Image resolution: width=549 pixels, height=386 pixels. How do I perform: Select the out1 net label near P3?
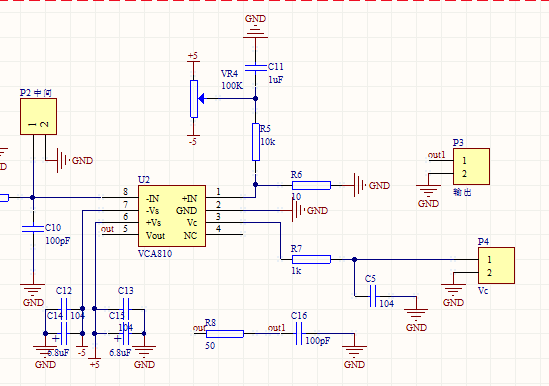[437, 155]
